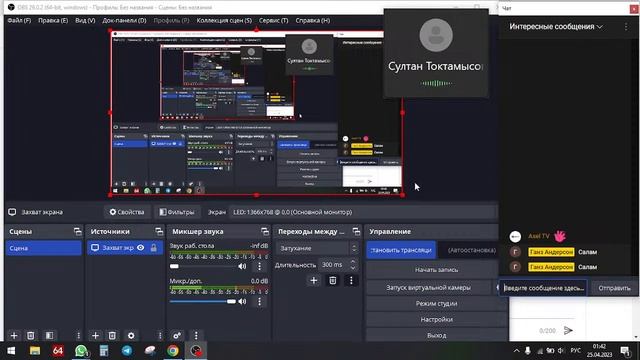This screenshot has height=360, width=640.
Task: Open the Затухание transition dropdown
Action: [318, 248]
